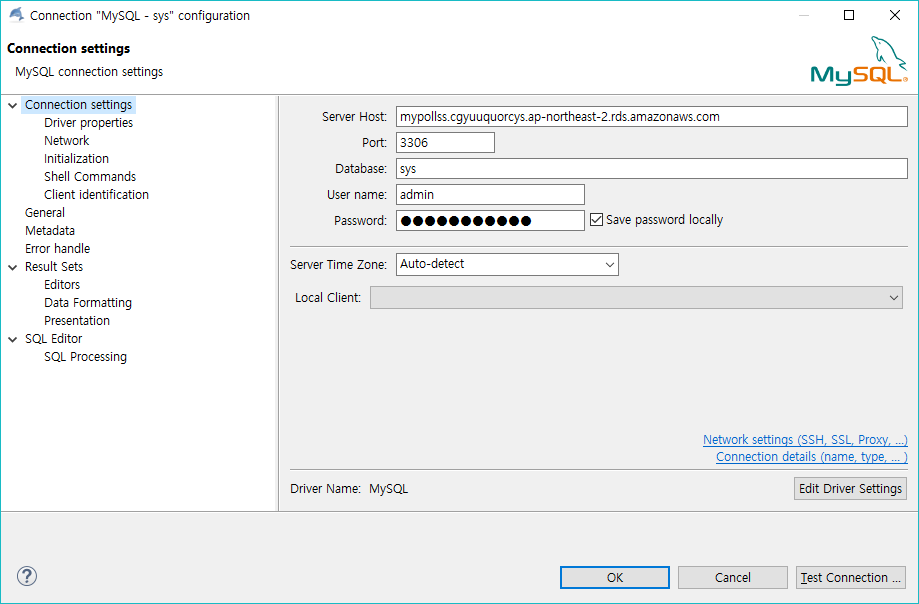The image size is (919, 604).
Task: Click the User name field with admin
Action: pyautogui.click(x=490, y=194)
